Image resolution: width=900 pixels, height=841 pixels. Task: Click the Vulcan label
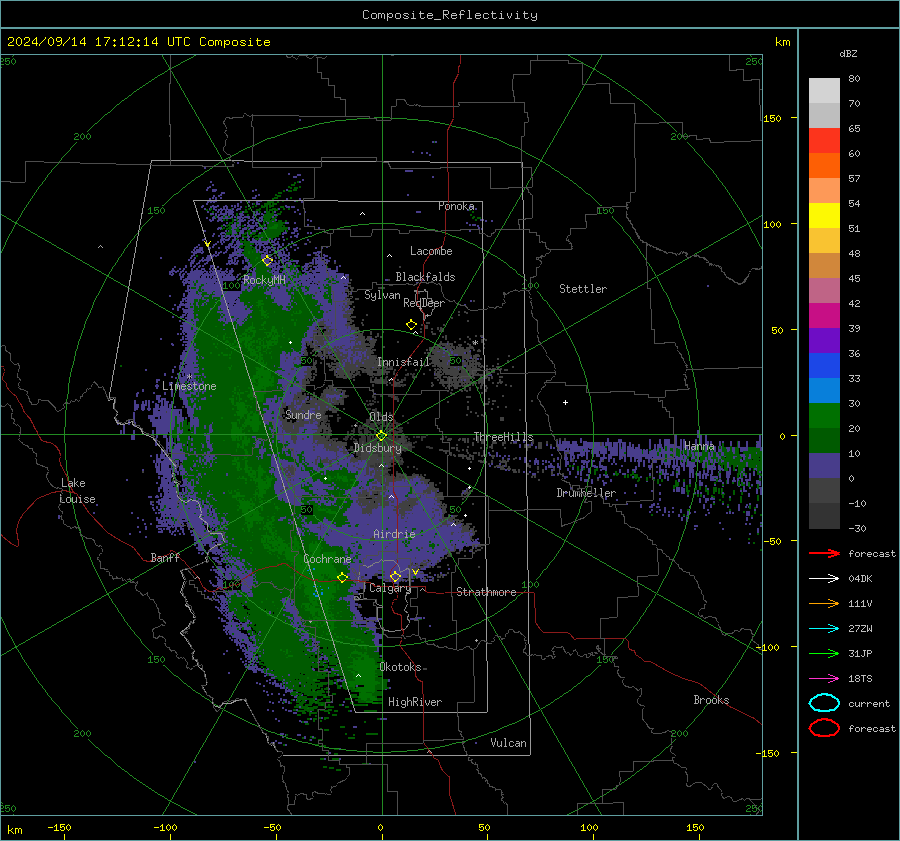coord(508,743)
